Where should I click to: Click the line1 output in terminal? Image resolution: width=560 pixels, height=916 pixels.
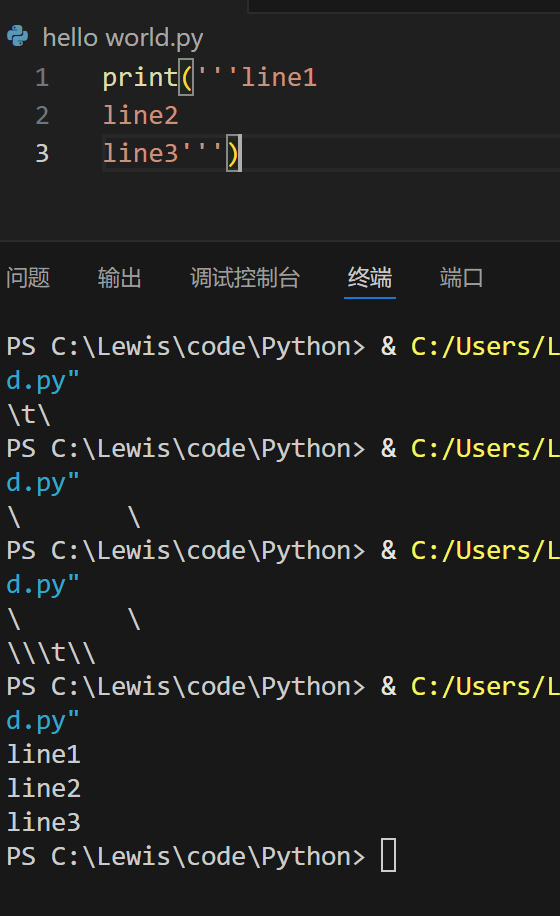(43, 754)
